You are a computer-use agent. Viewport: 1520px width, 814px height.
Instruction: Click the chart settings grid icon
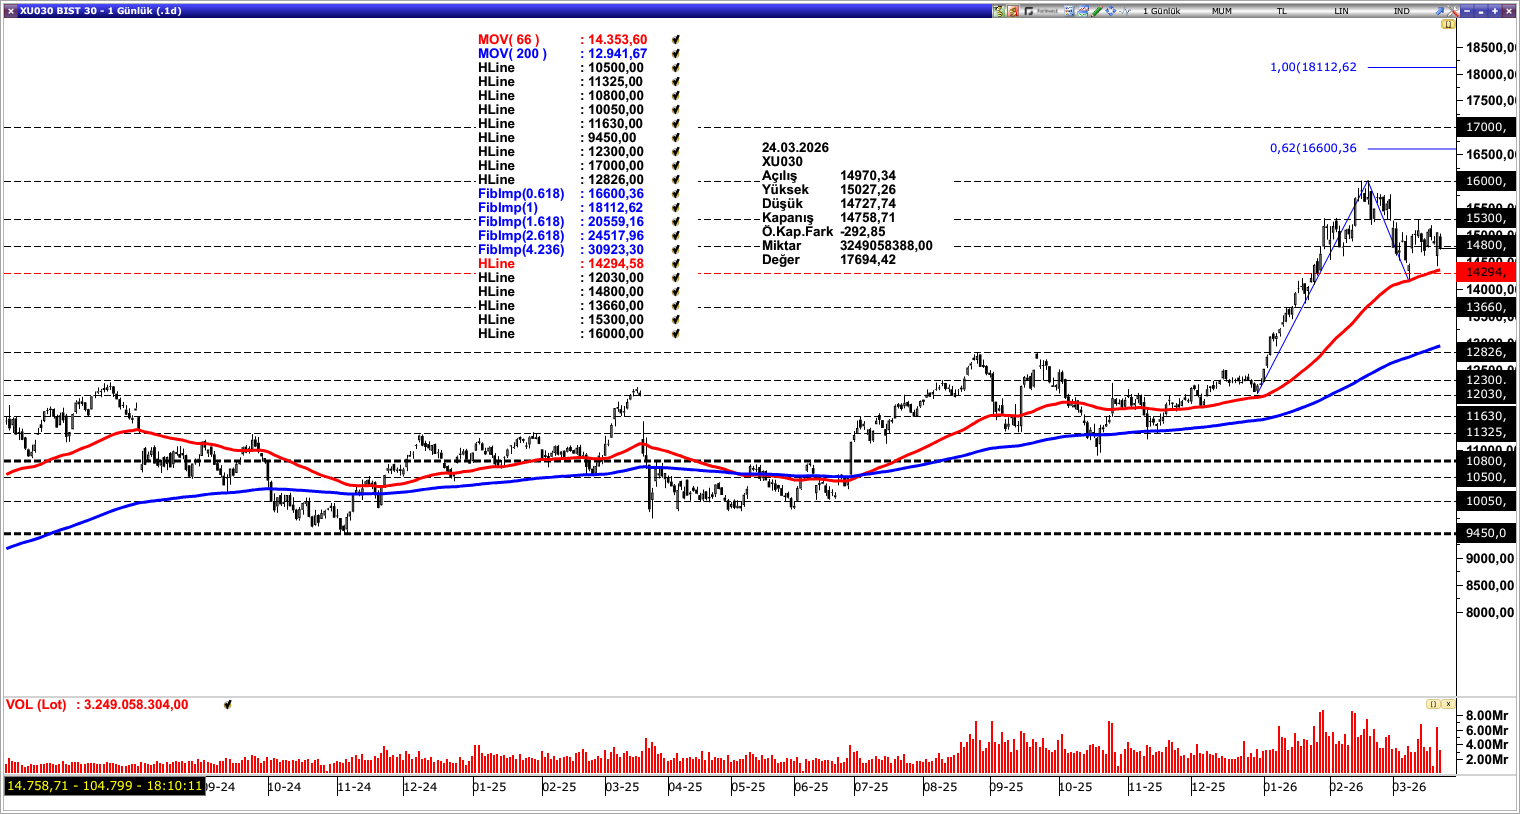1068,10
